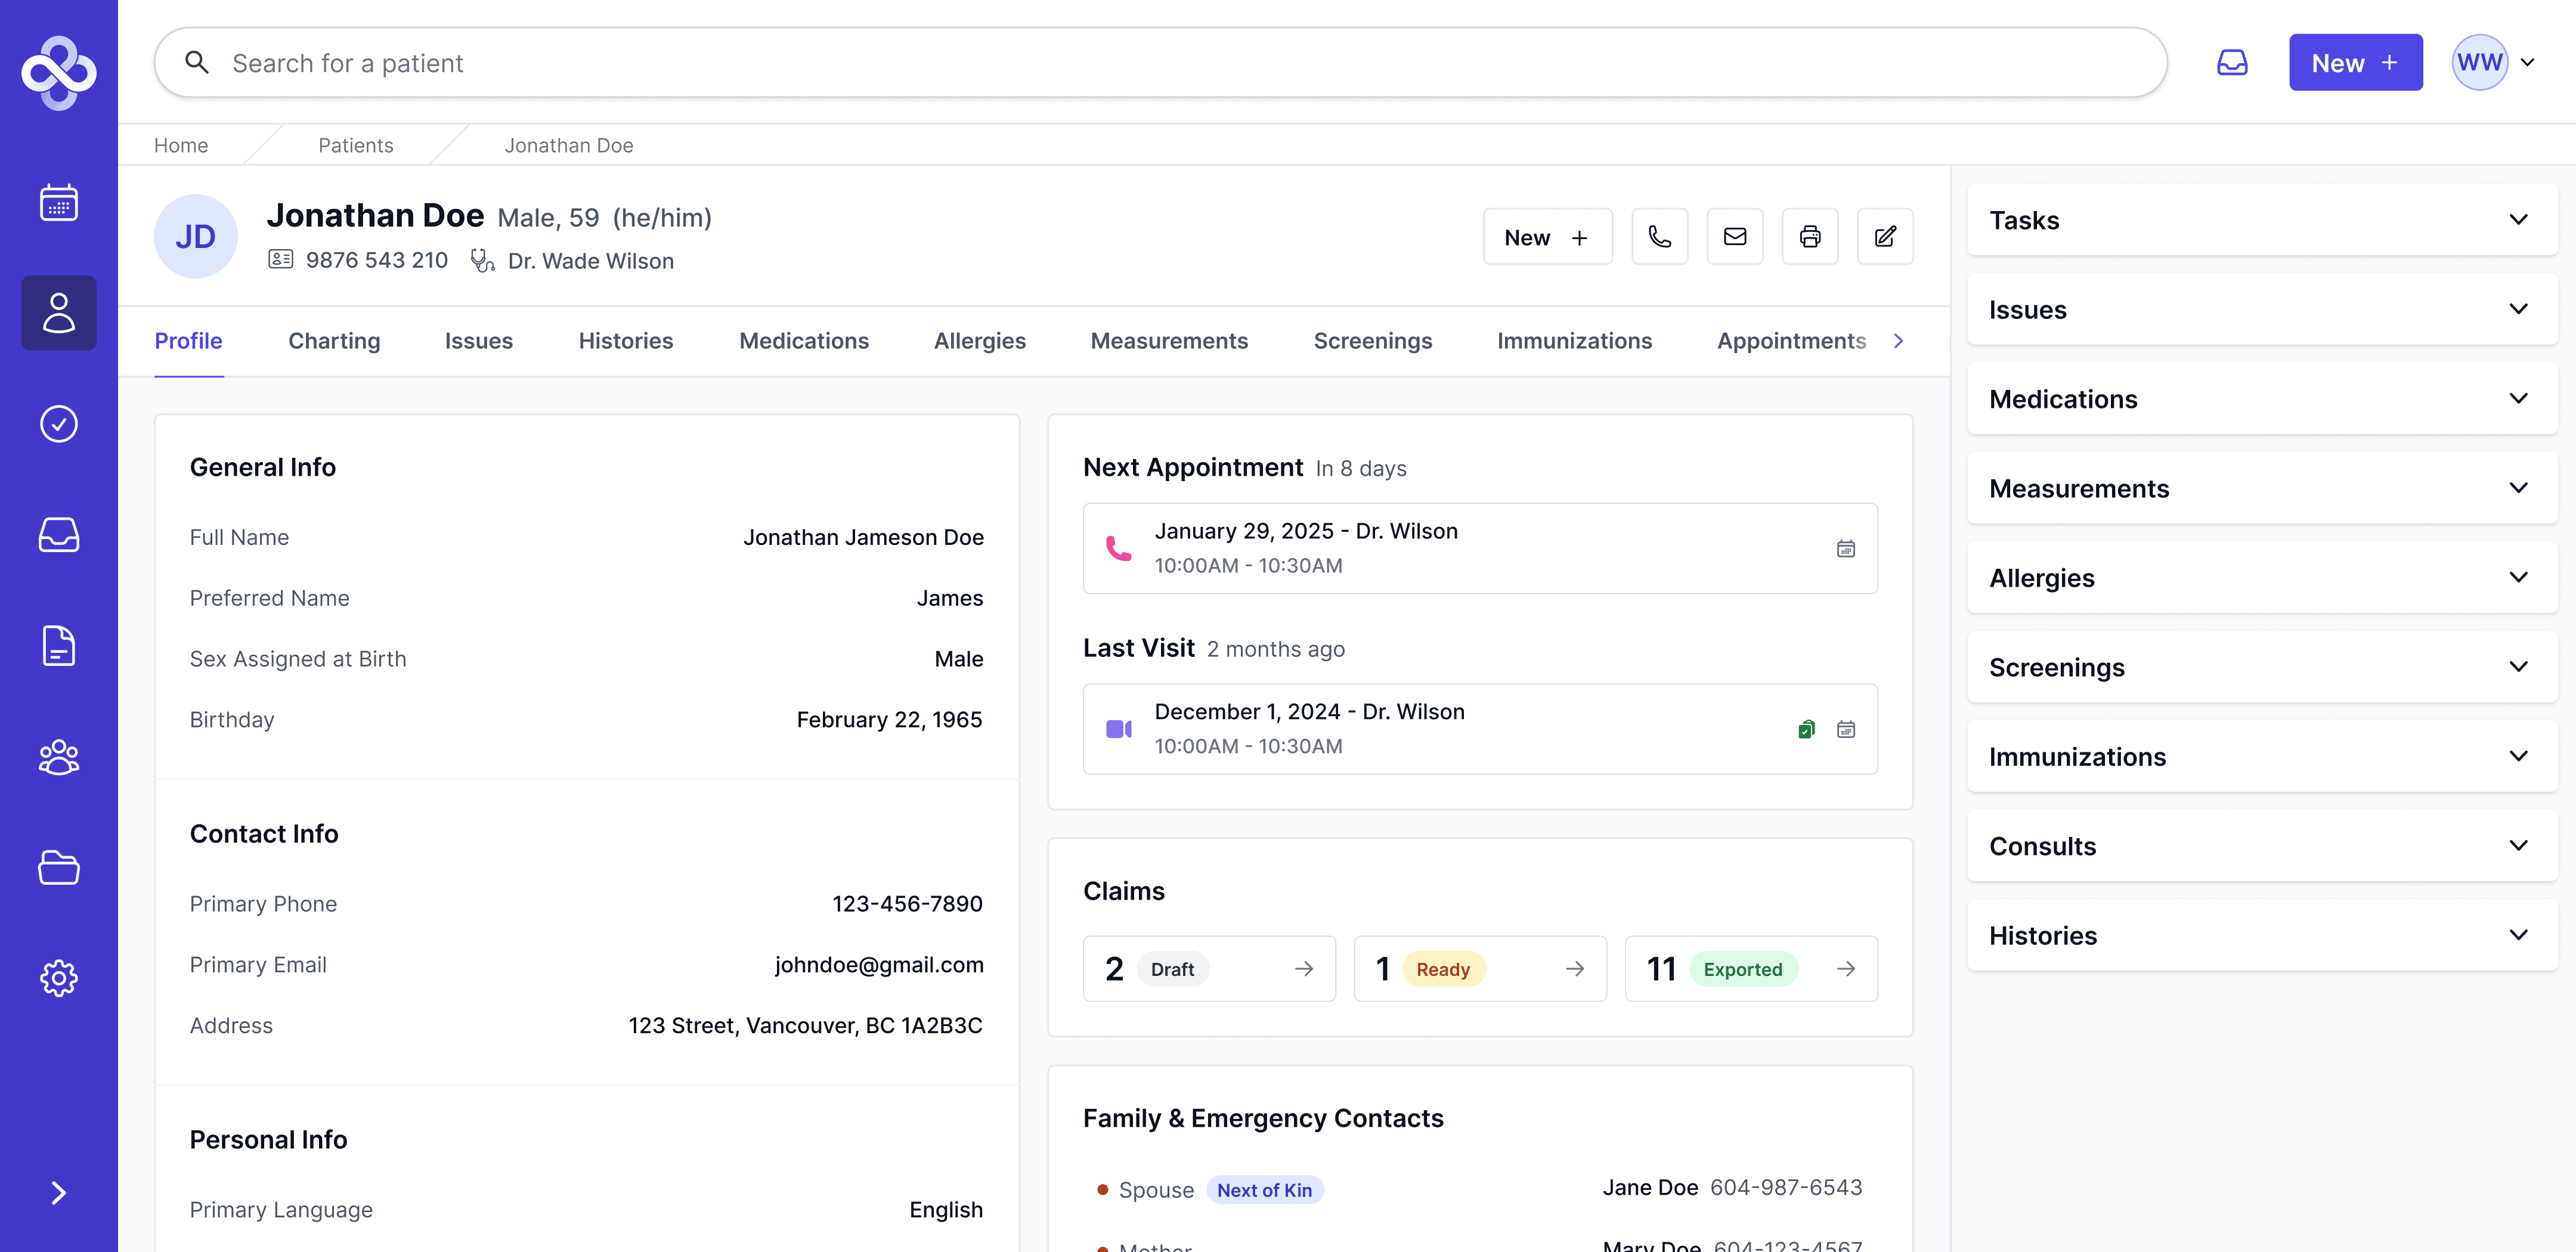Expand the left sidebar navigation

point(59,1192)
